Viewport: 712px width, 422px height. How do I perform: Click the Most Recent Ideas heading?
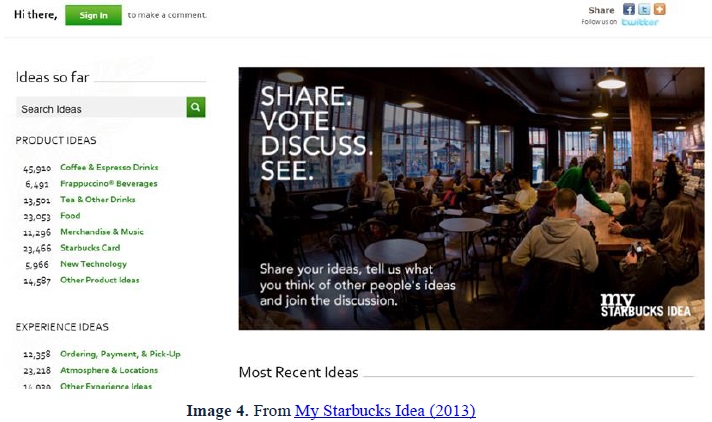(x=298, y=372)
